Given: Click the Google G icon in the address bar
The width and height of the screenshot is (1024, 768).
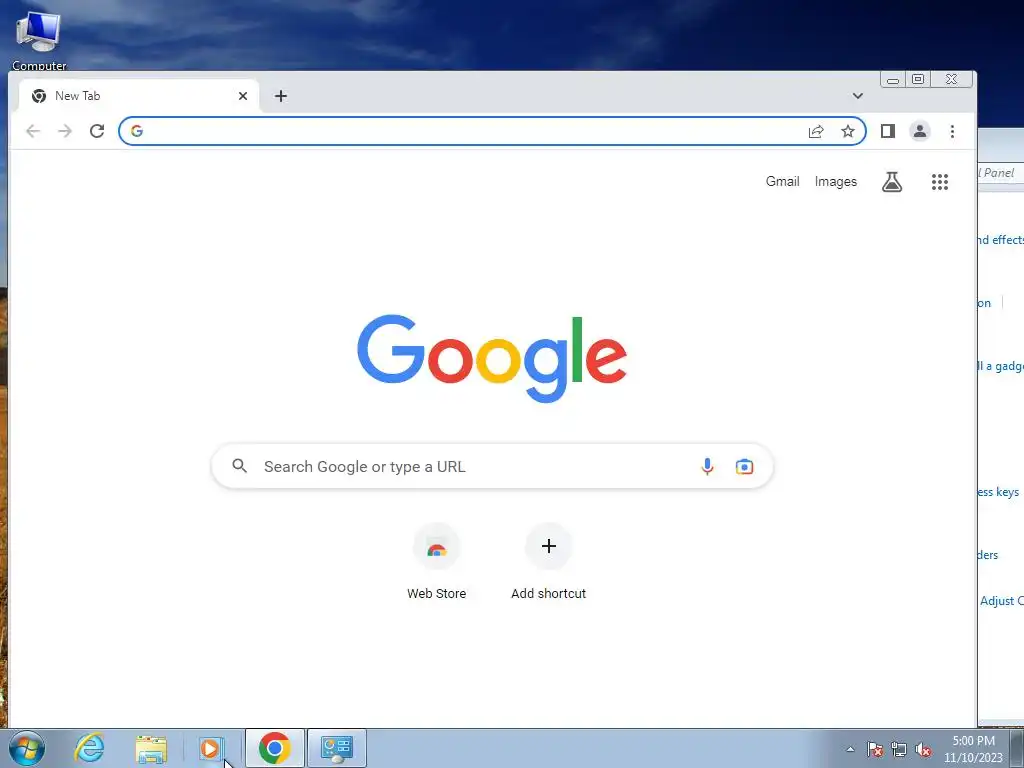Looking at the screenshot, I should 136,131.
